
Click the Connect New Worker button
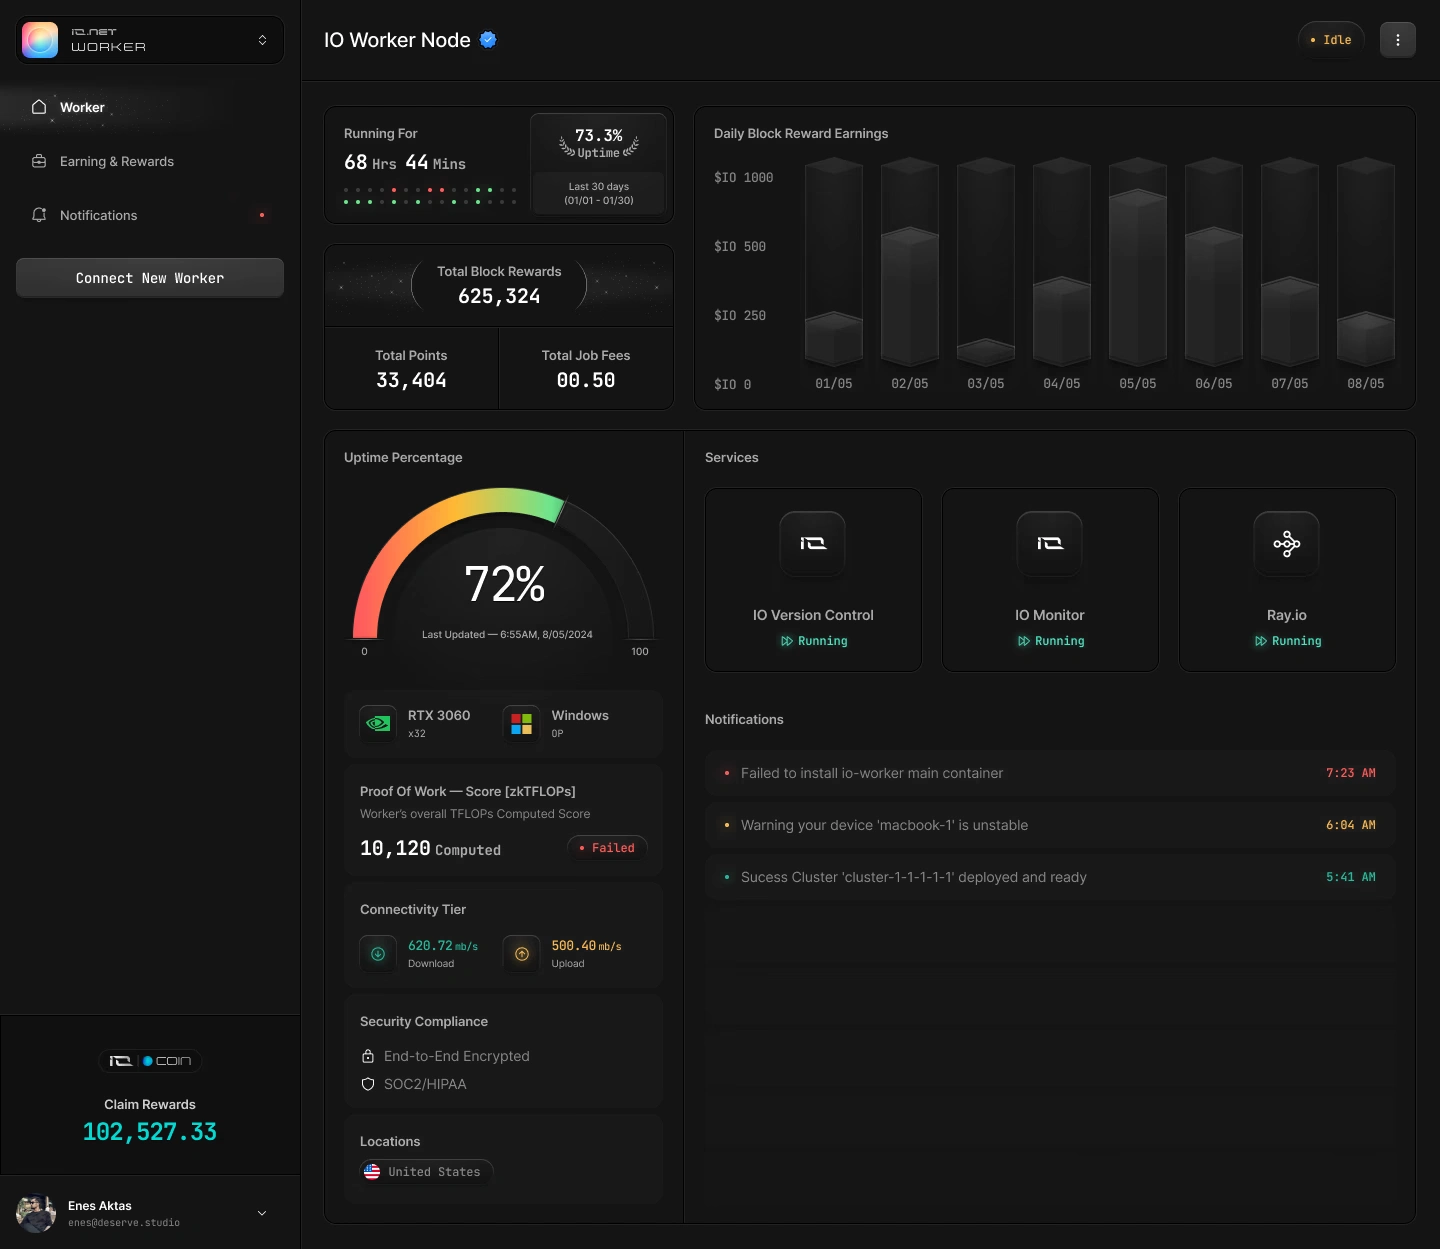tap(150, 278)
